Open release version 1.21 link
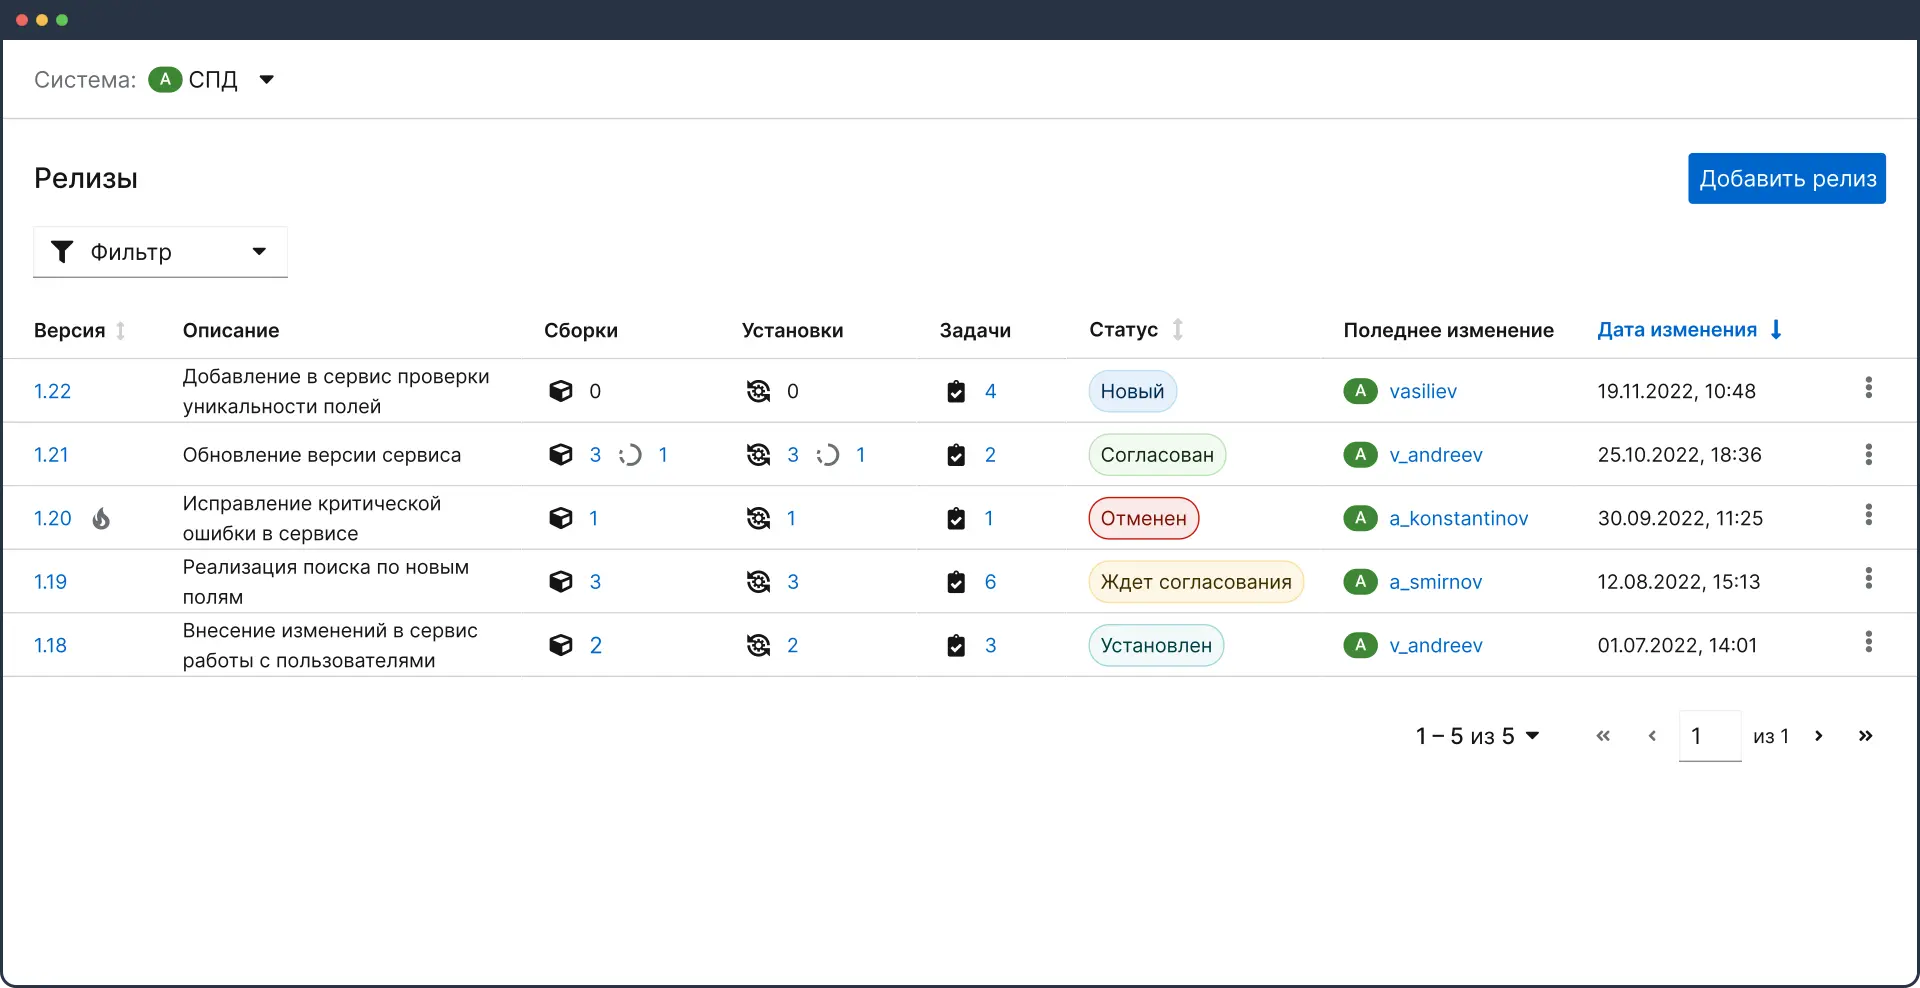 click(51, 455)
